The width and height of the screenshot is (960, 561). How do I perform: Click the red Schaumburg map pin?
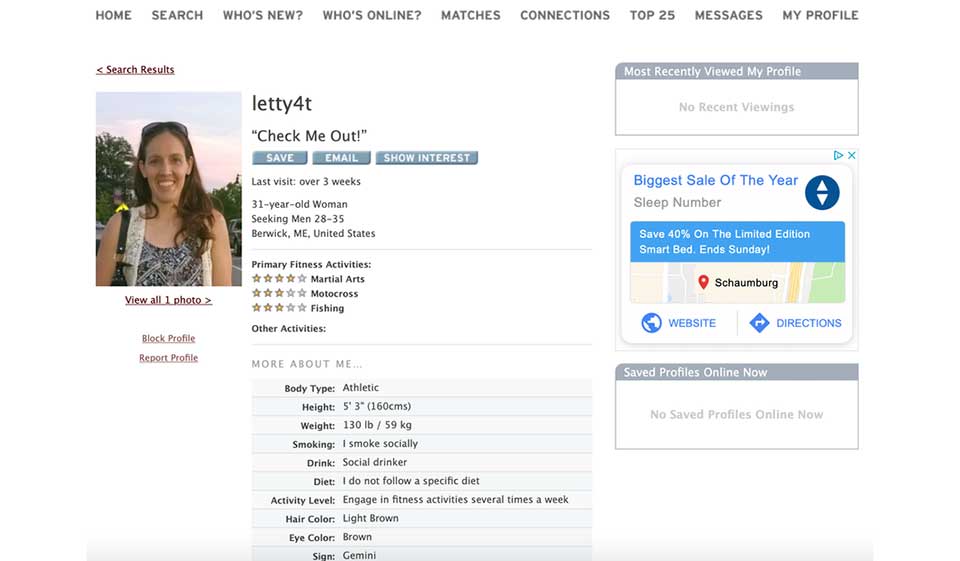pos(703,283)
